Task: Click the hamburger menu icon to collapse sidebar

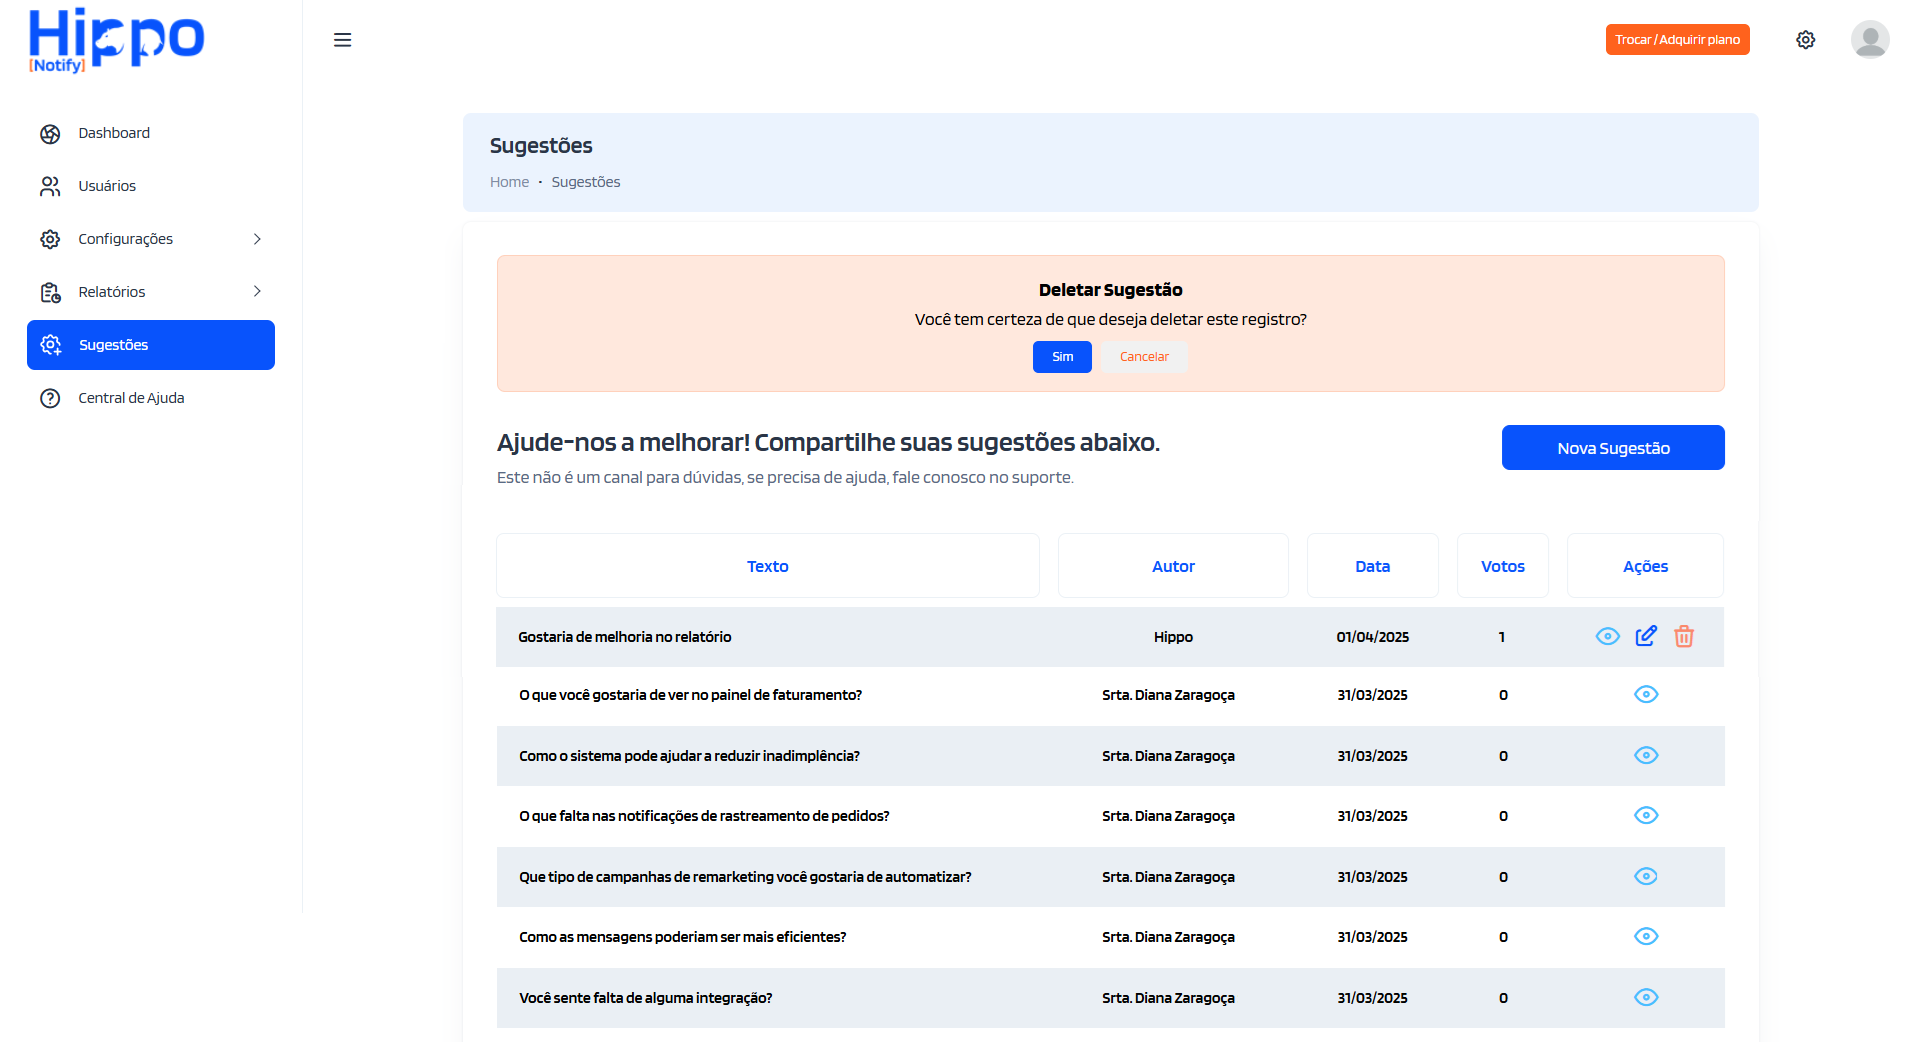Action: [342, 40]
